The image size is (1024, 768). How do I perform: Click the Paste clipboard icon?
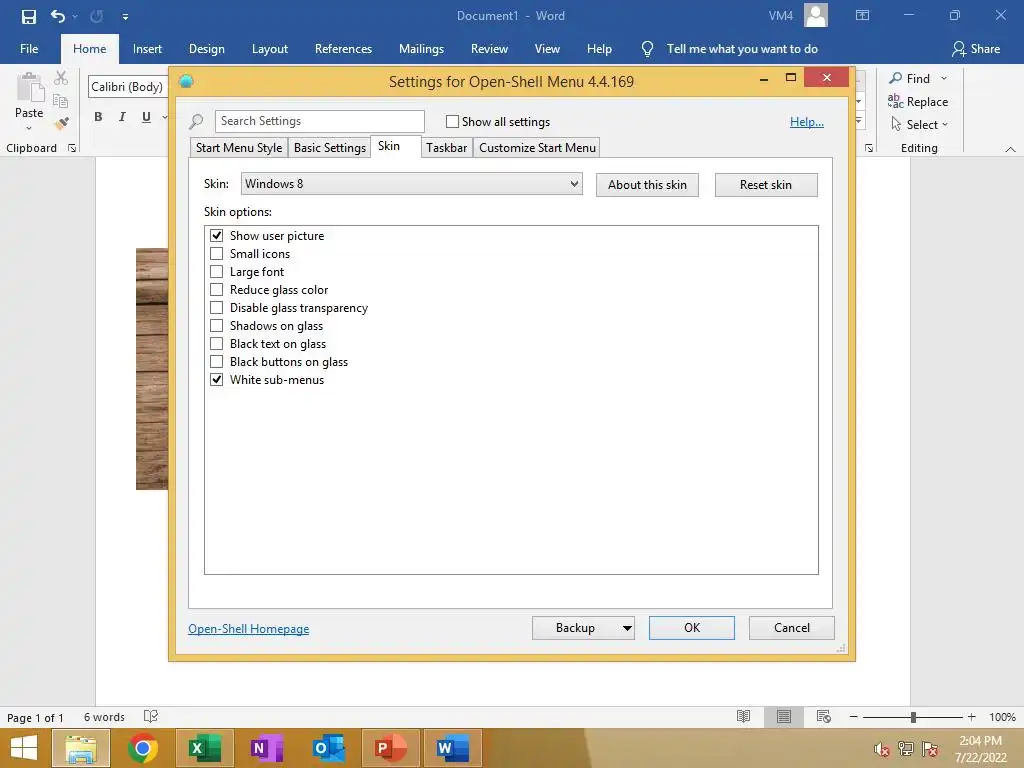[x=29, y=88]
